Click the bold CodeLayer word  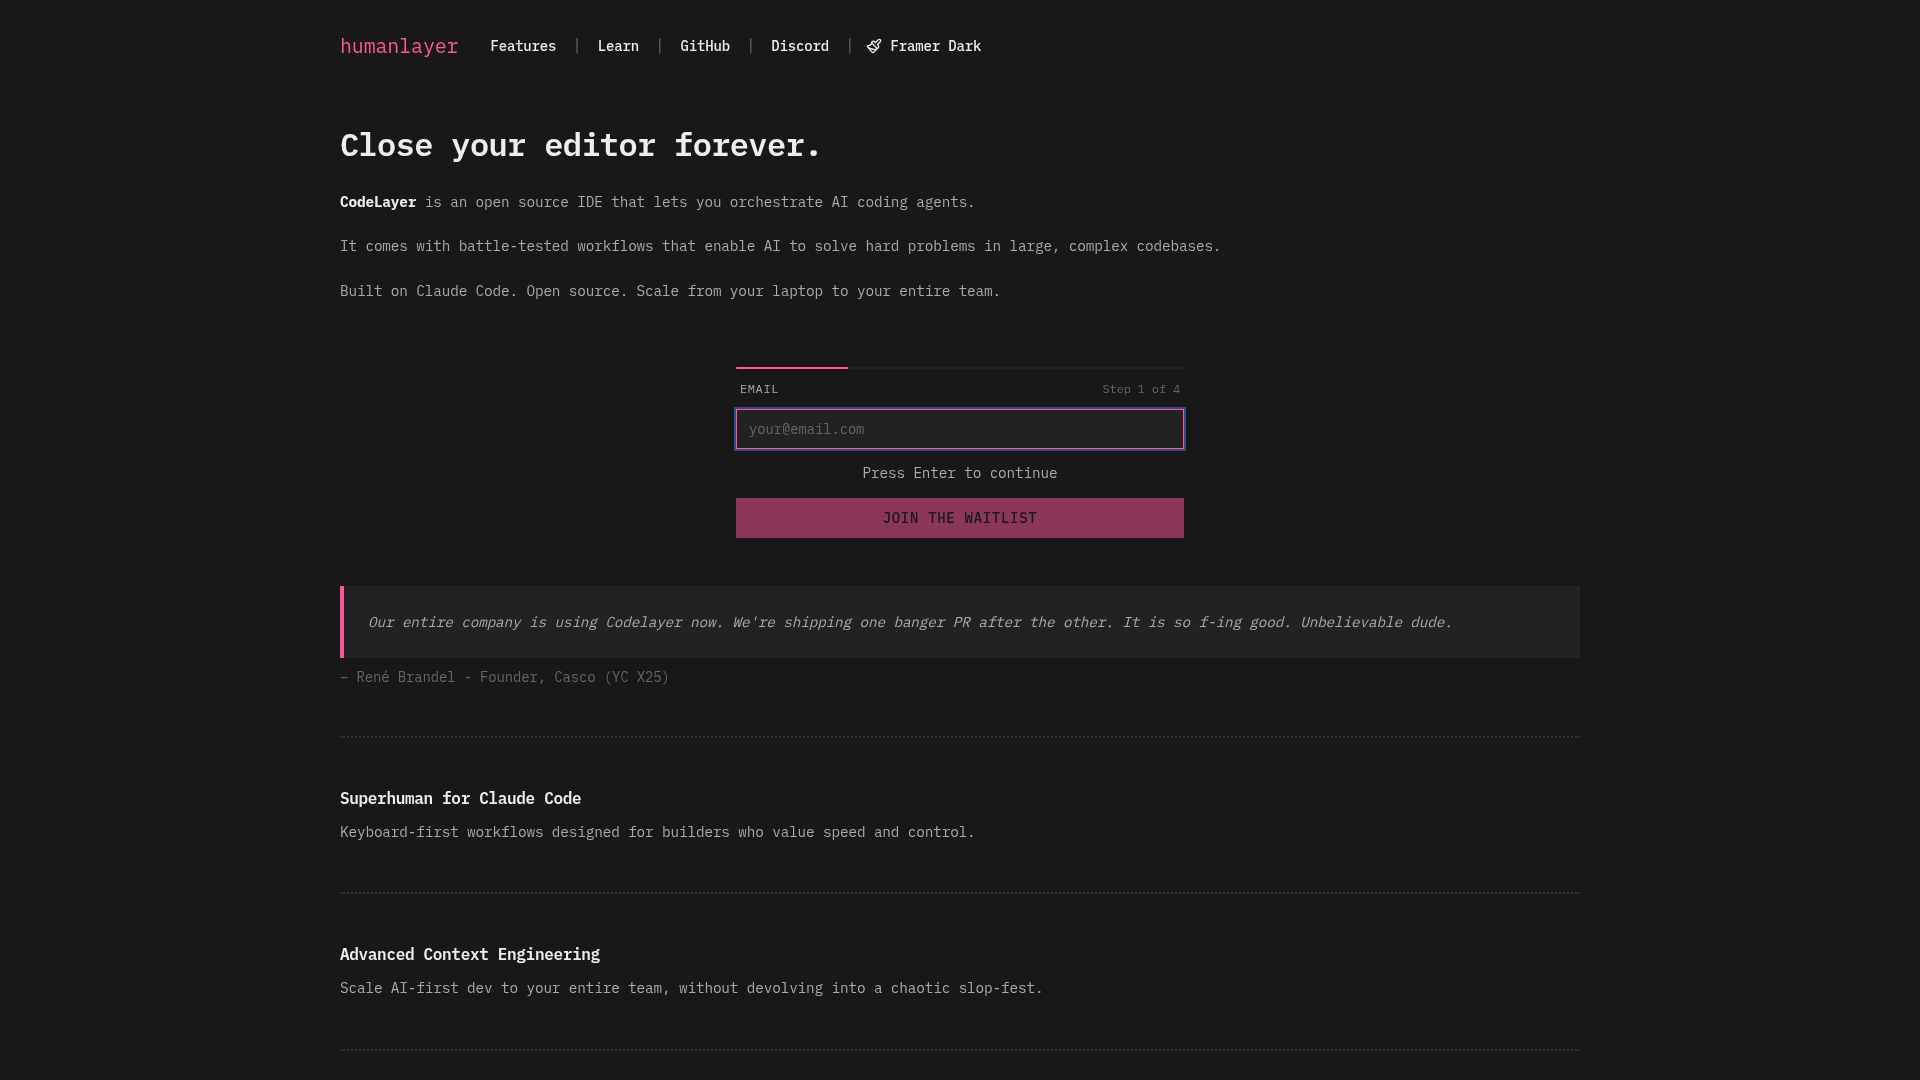(x=378, y=202)
